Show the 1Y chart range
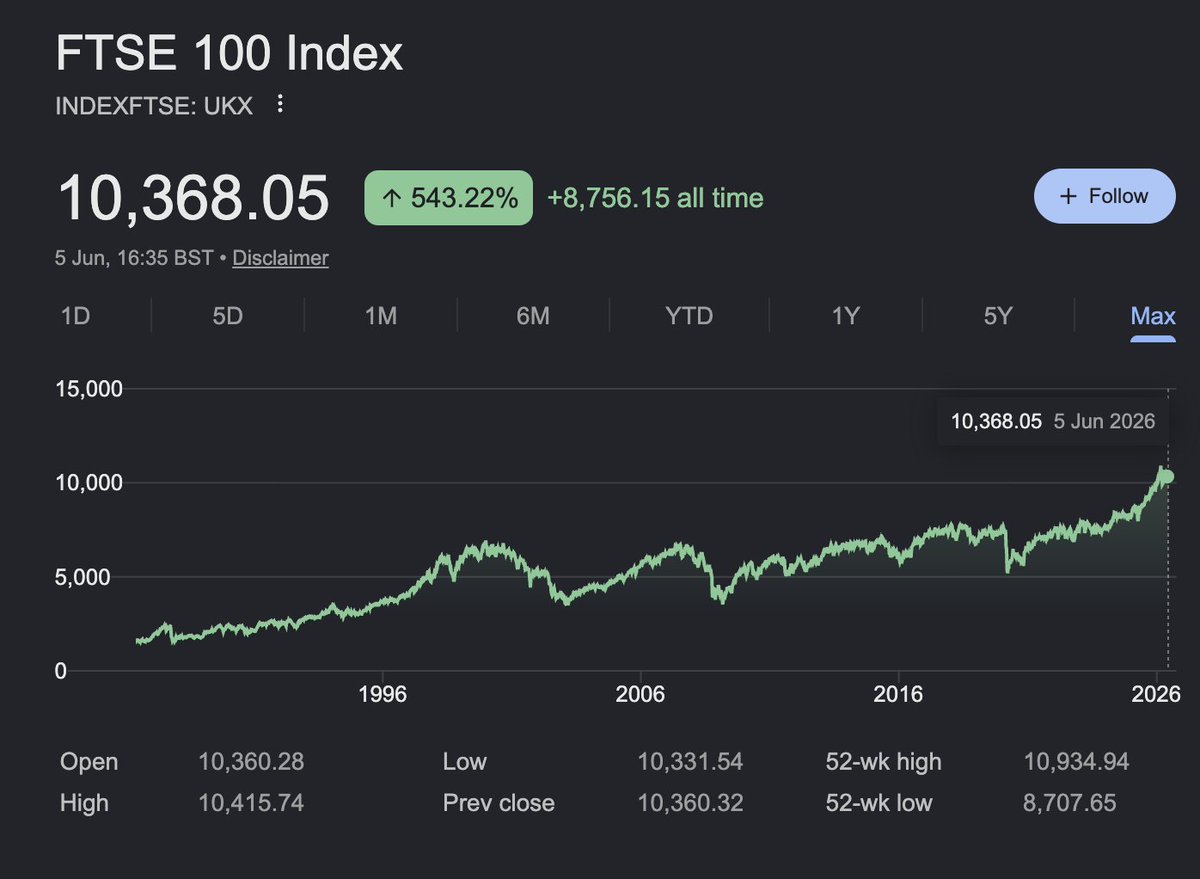 846,316
